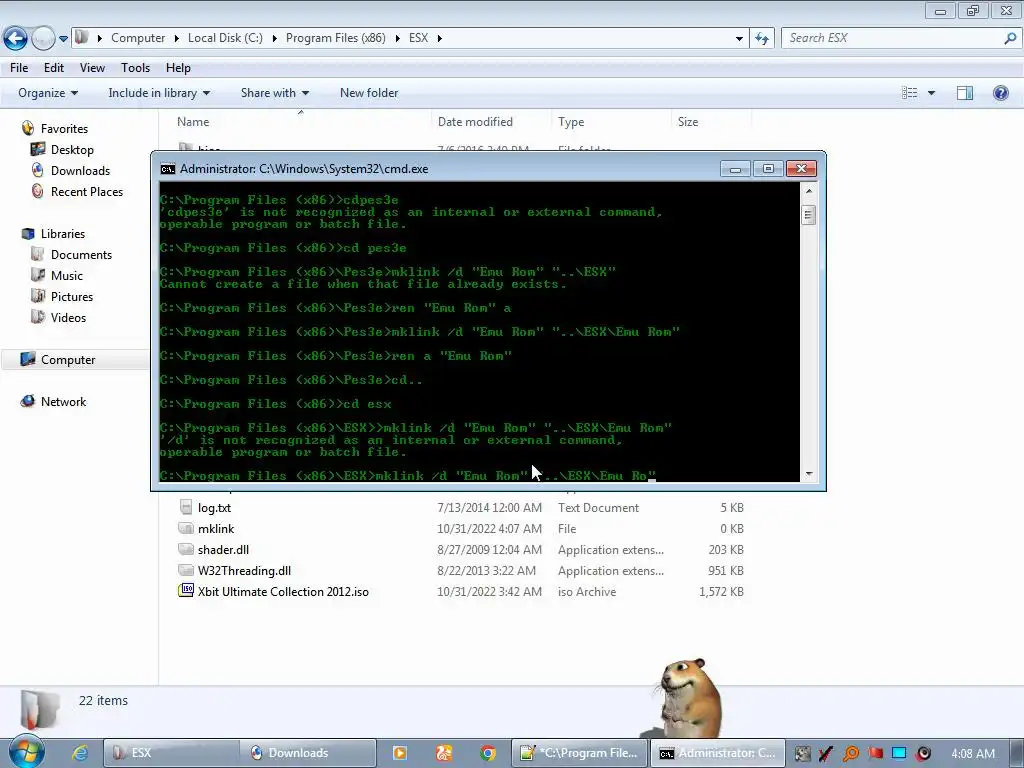
Task: Sort by Date modified column header
Action: click(x=475, y=121)
